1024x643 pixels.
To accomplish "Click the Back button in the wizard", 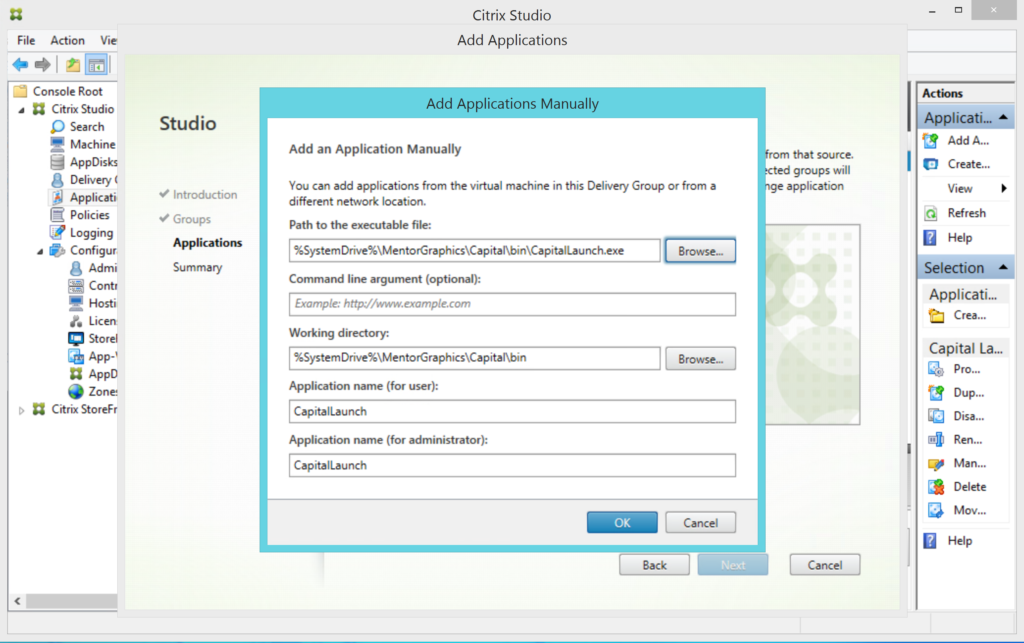I will pyautogui.click(x=654, y=565).
